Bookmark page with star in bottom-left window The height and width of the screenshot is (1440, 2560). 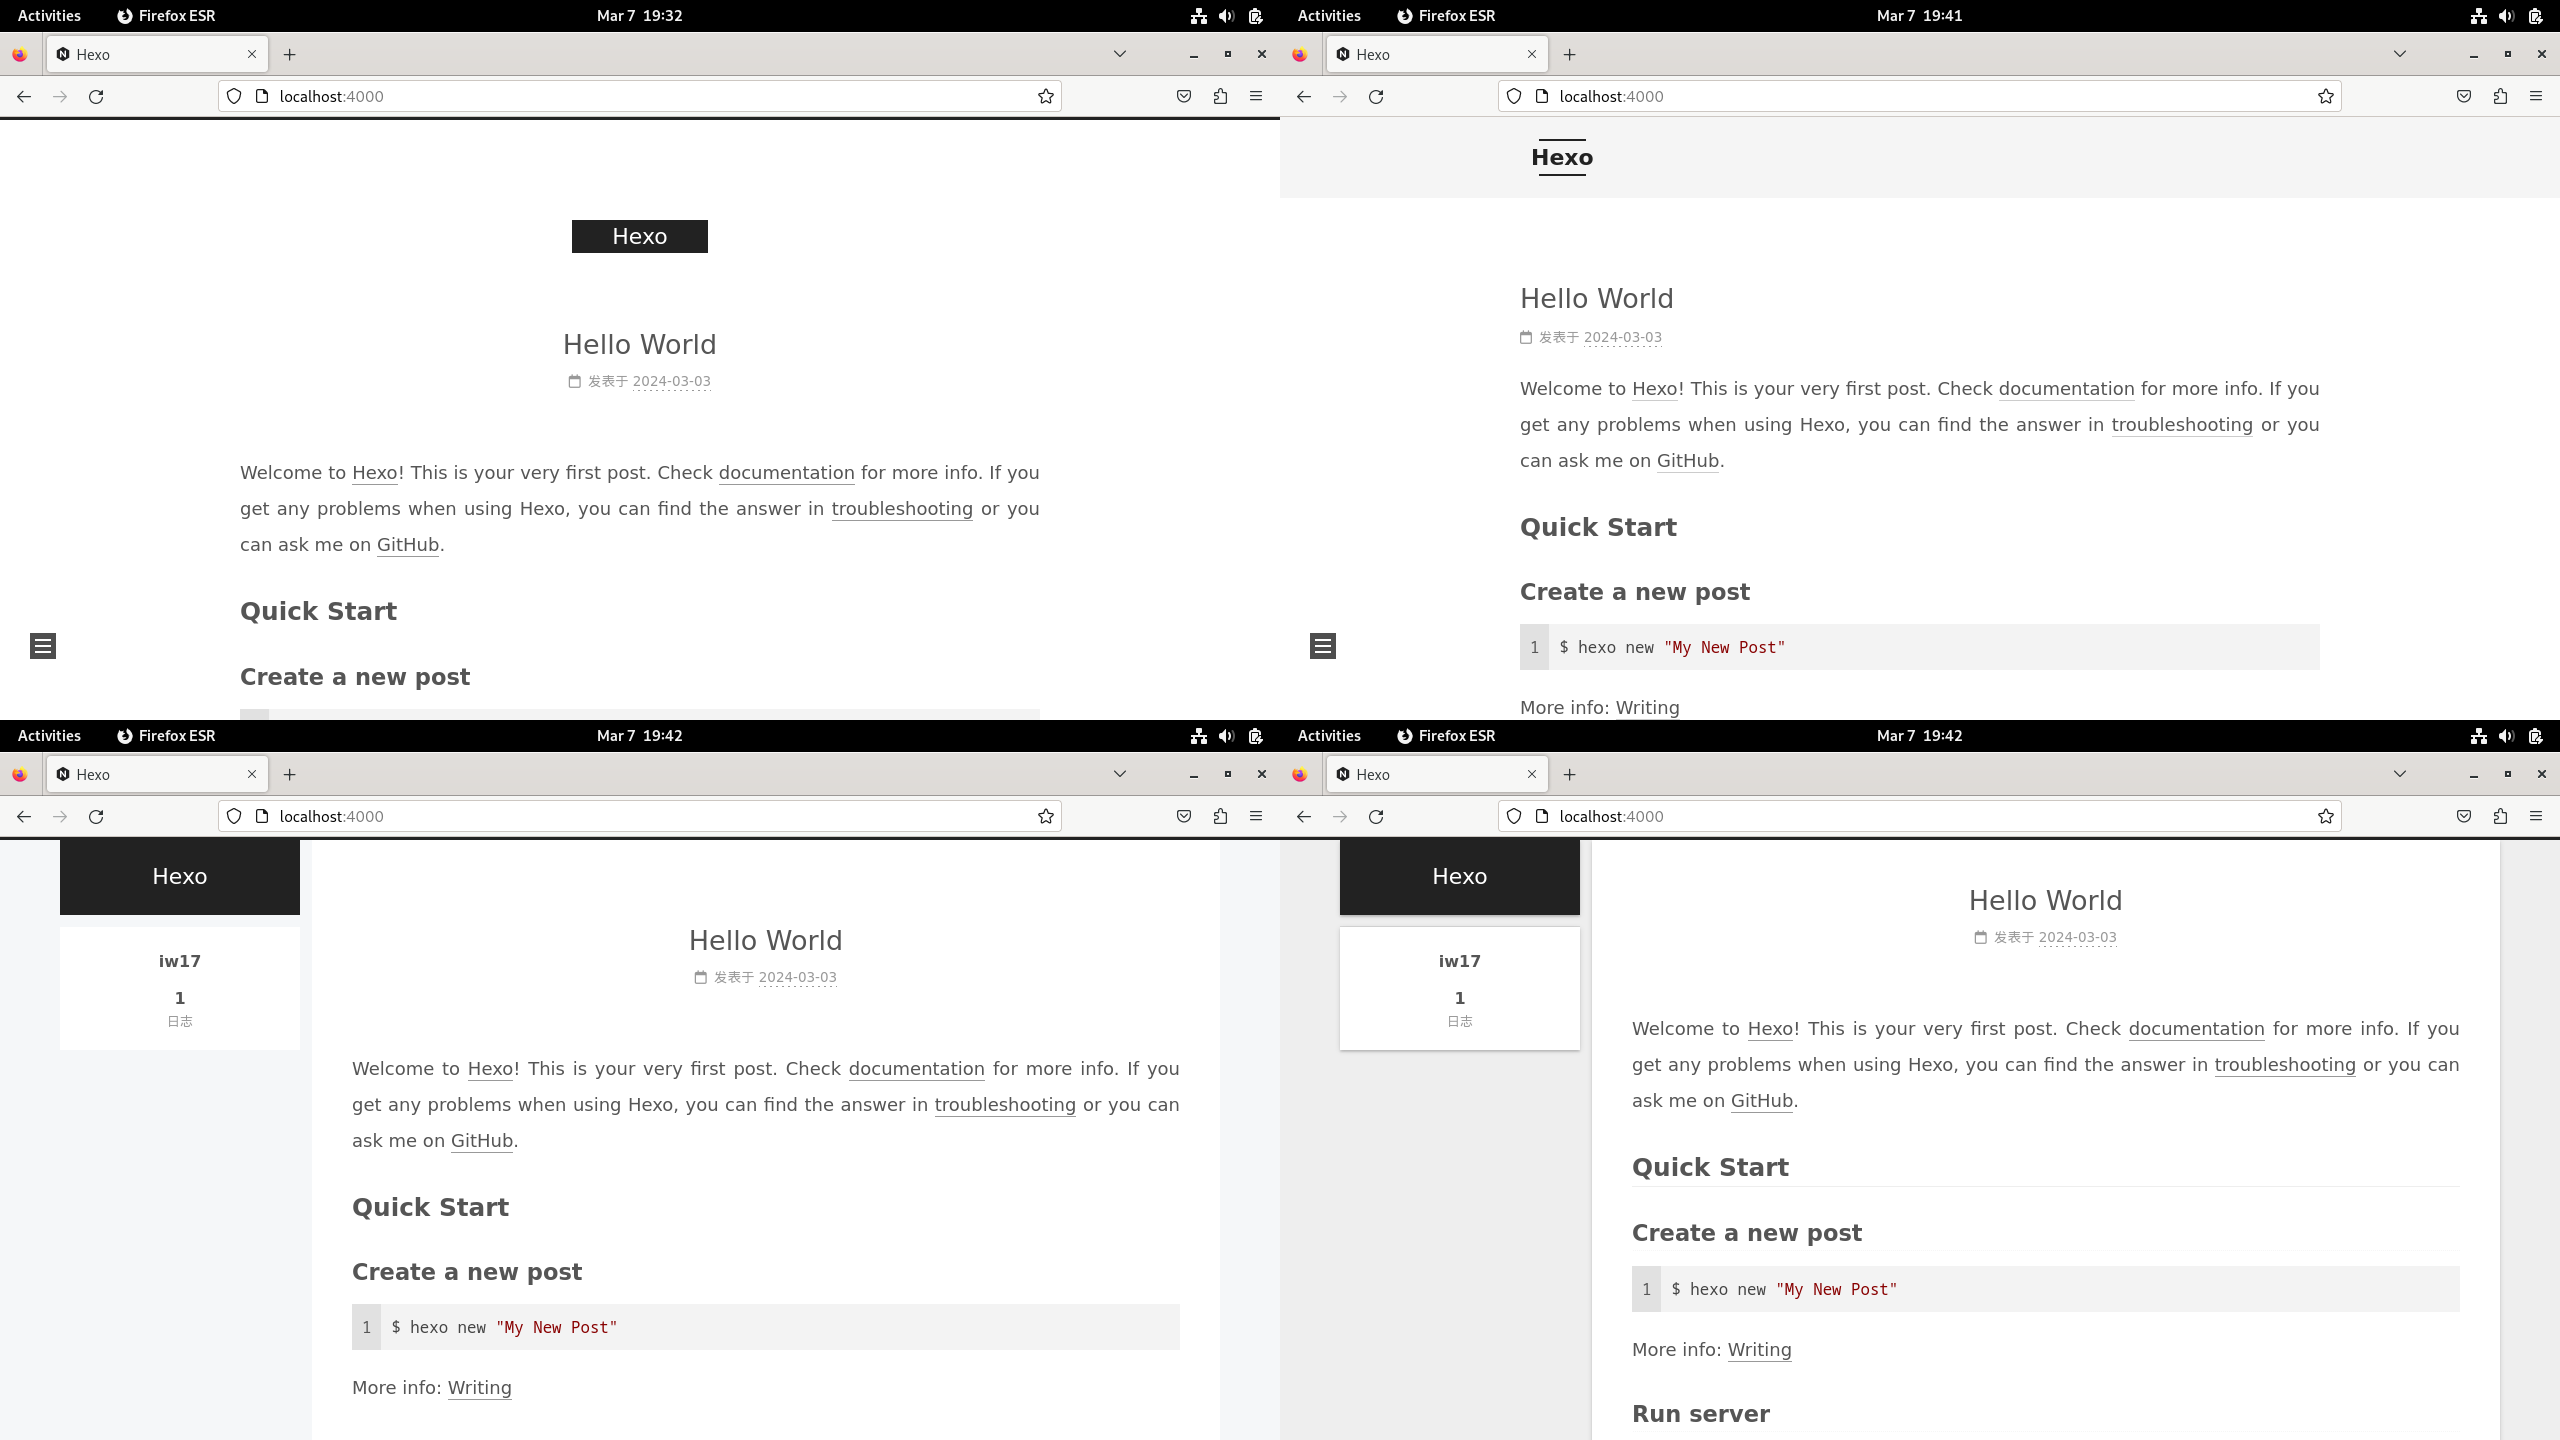1046,816
